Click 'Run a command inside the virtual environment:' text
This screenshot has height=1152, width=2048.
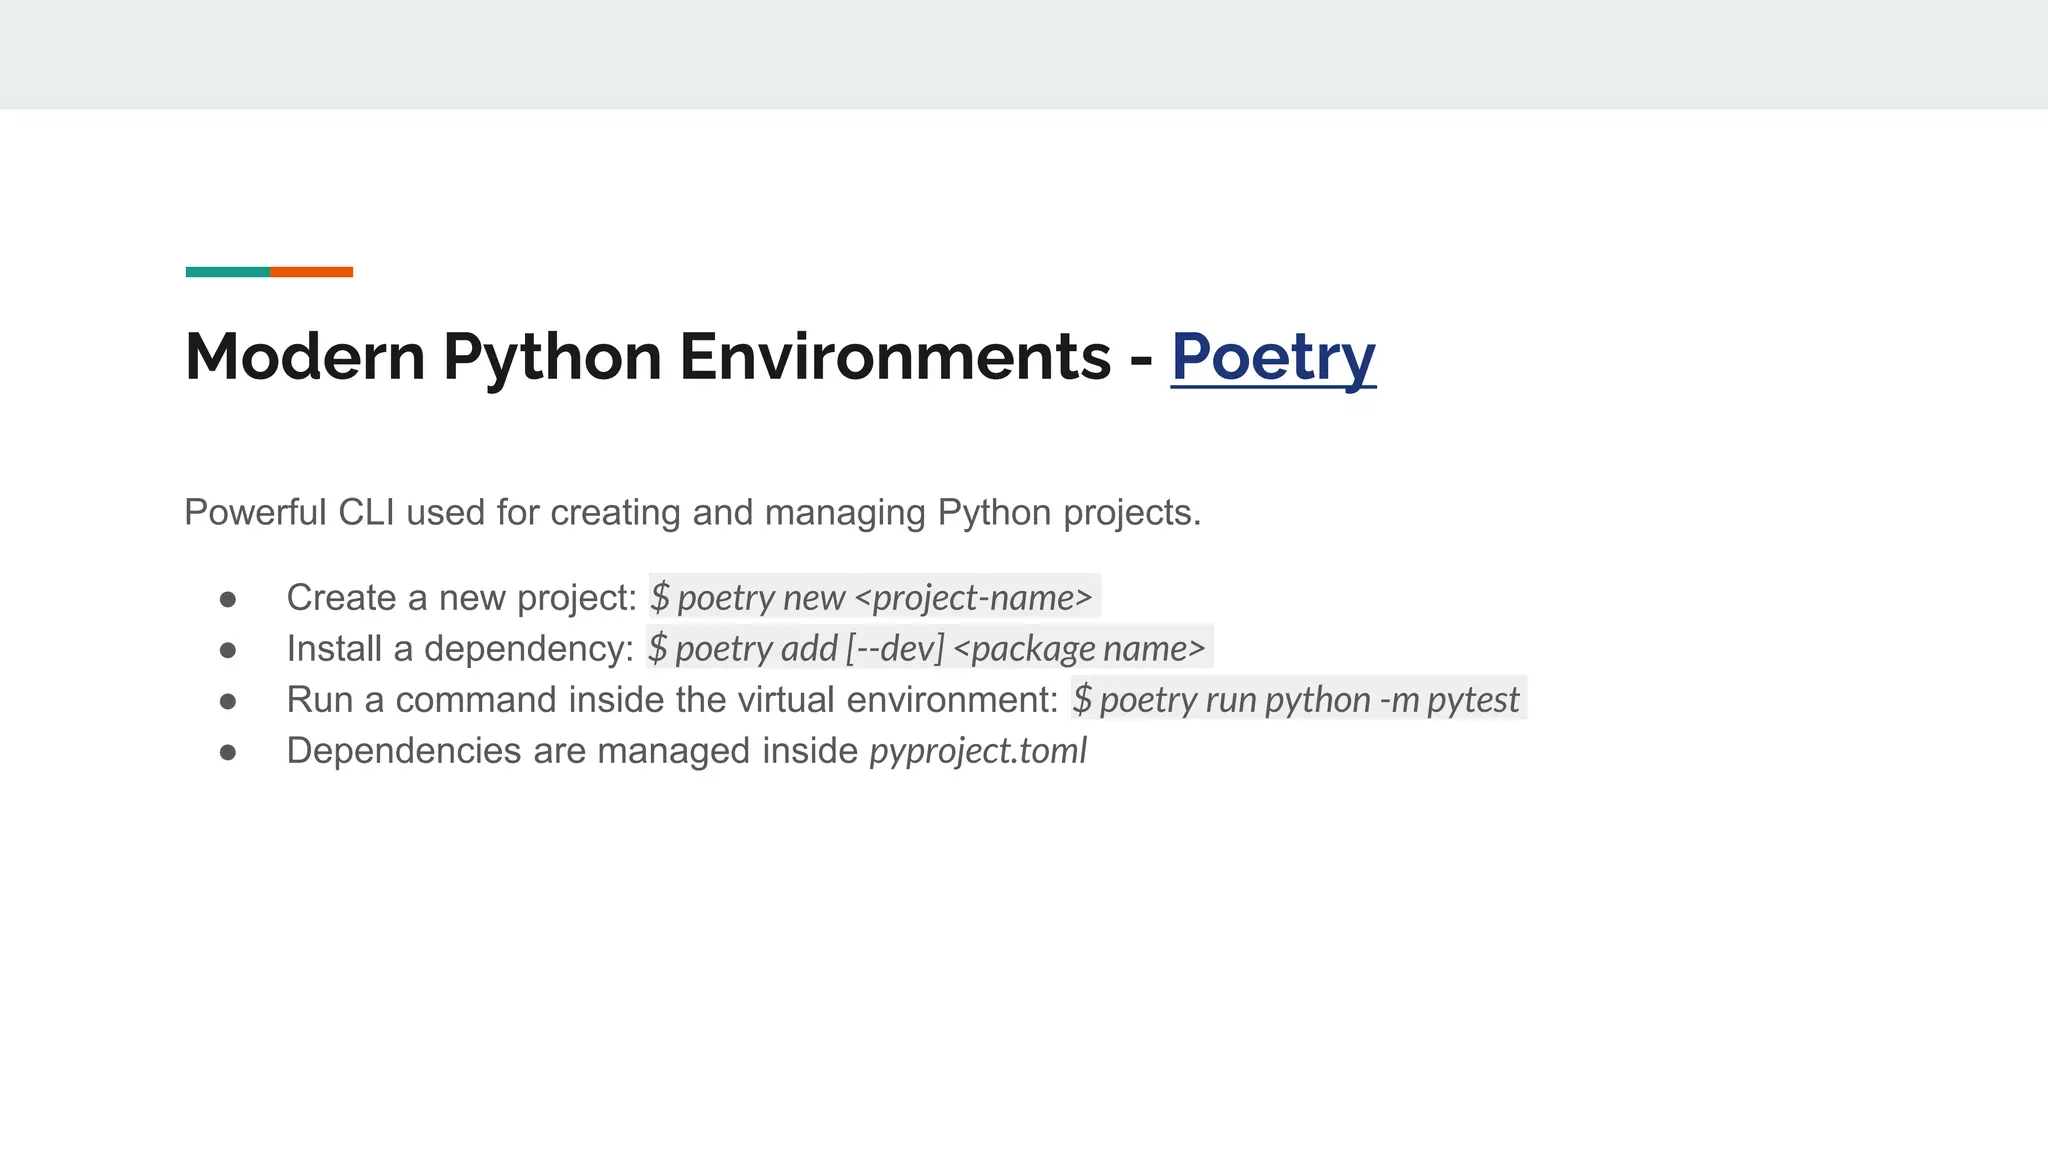click(x=672, y=699)
